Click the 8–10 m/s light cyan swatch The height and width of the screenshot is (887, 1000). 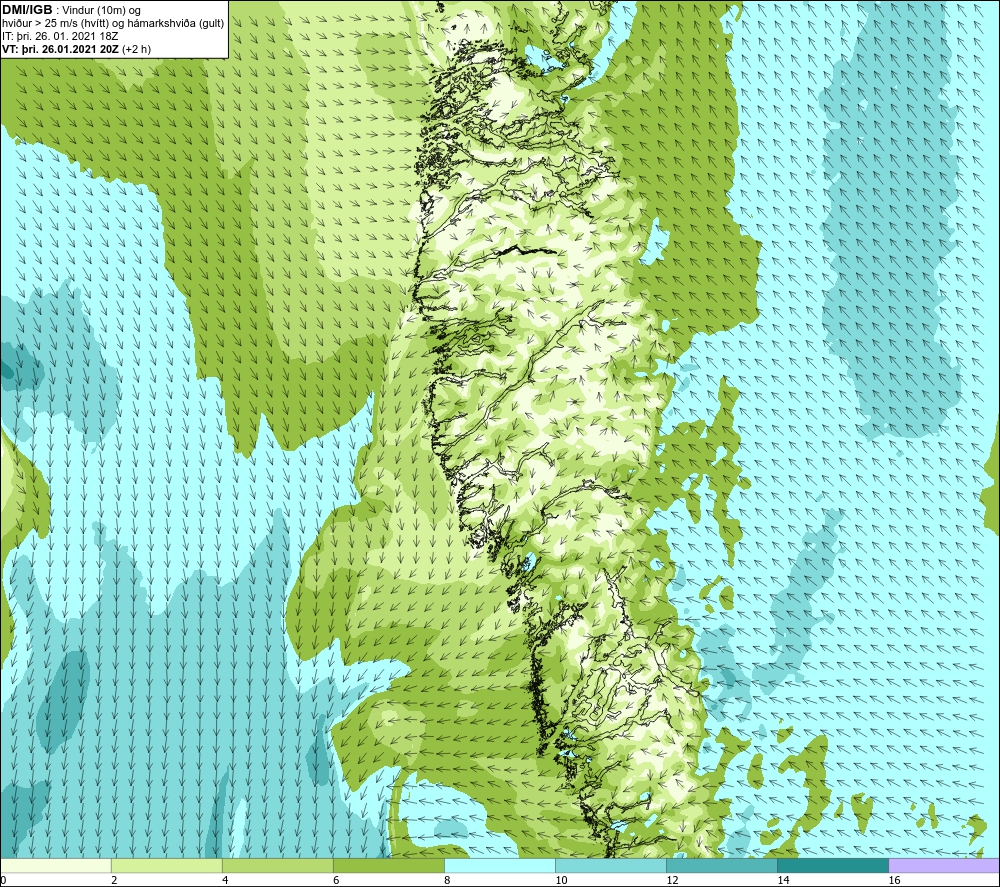pyautogui.click(x=499, y=865)
